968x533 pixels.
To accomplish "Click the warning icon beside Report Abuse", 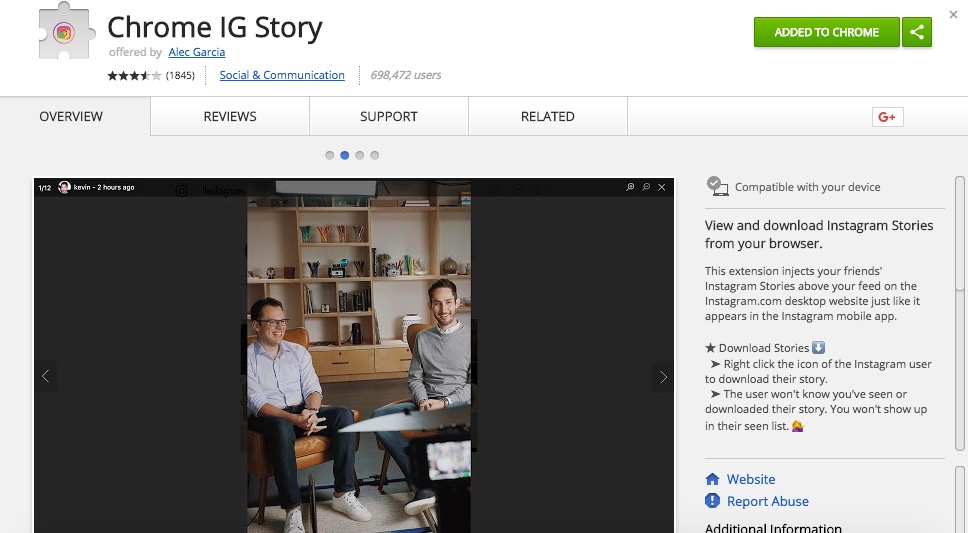I will [712, 500].
